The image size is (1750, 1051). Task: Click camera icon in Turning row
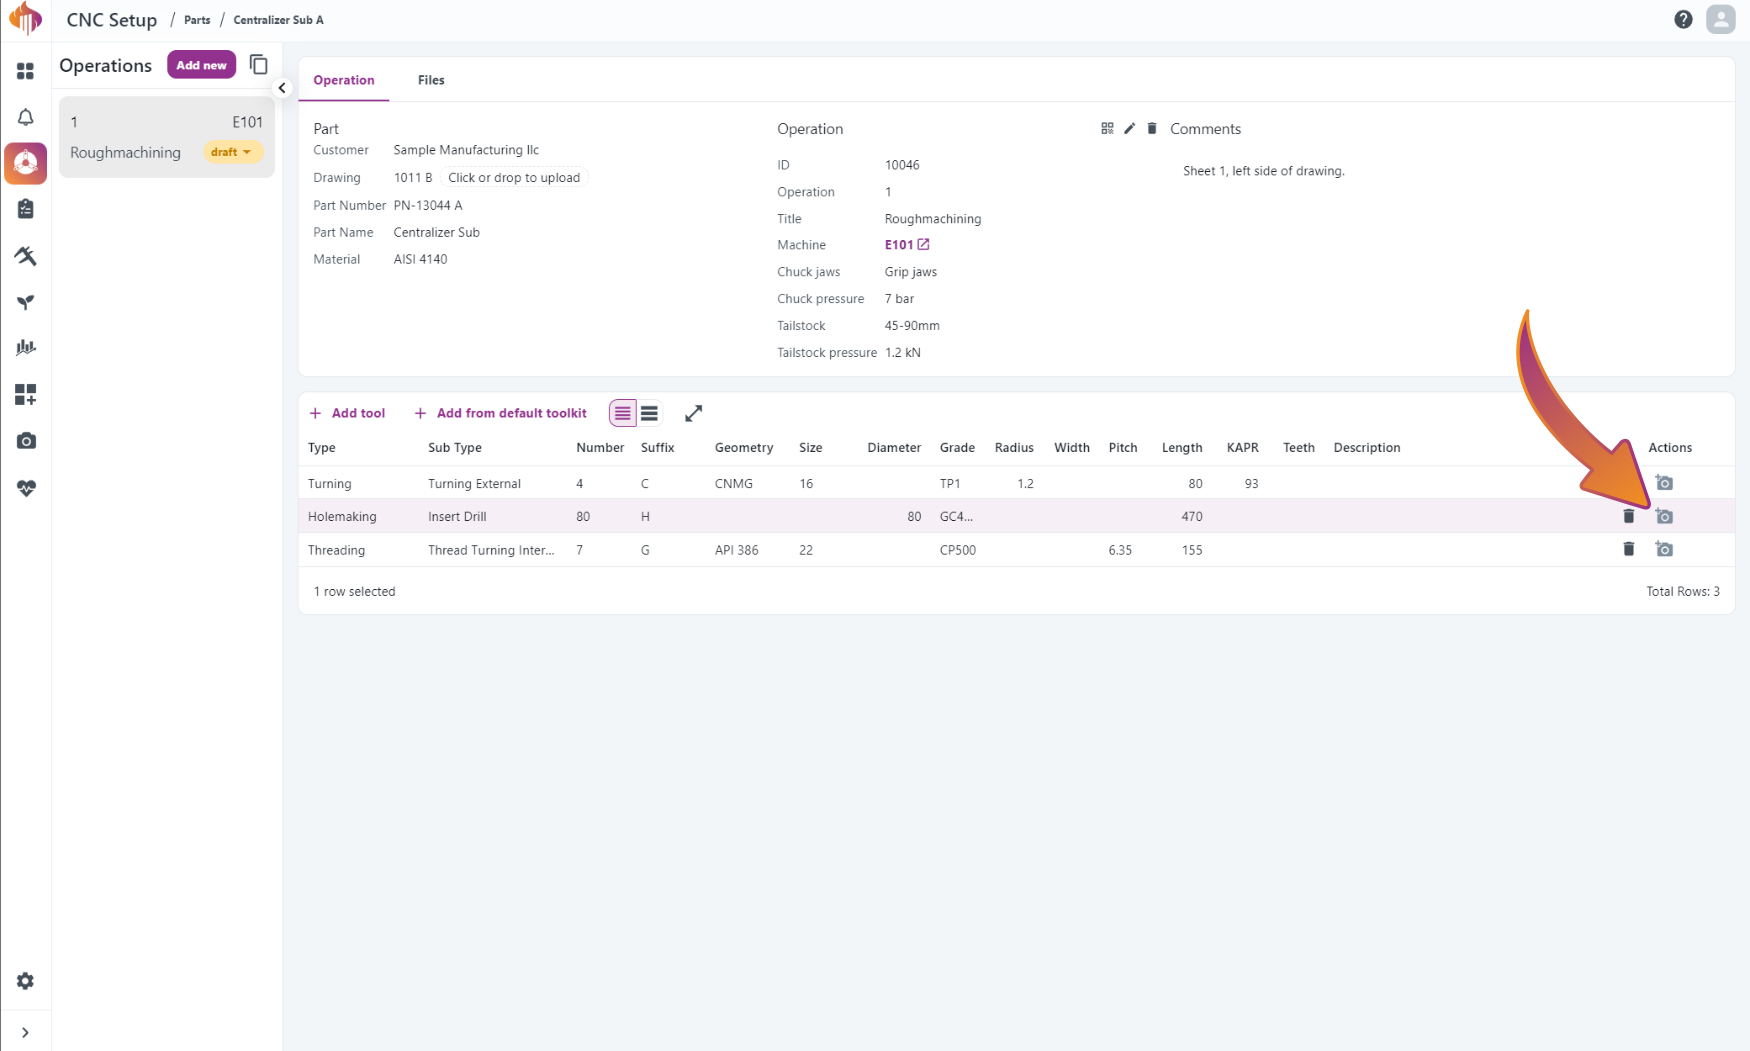pos(1664,483)
